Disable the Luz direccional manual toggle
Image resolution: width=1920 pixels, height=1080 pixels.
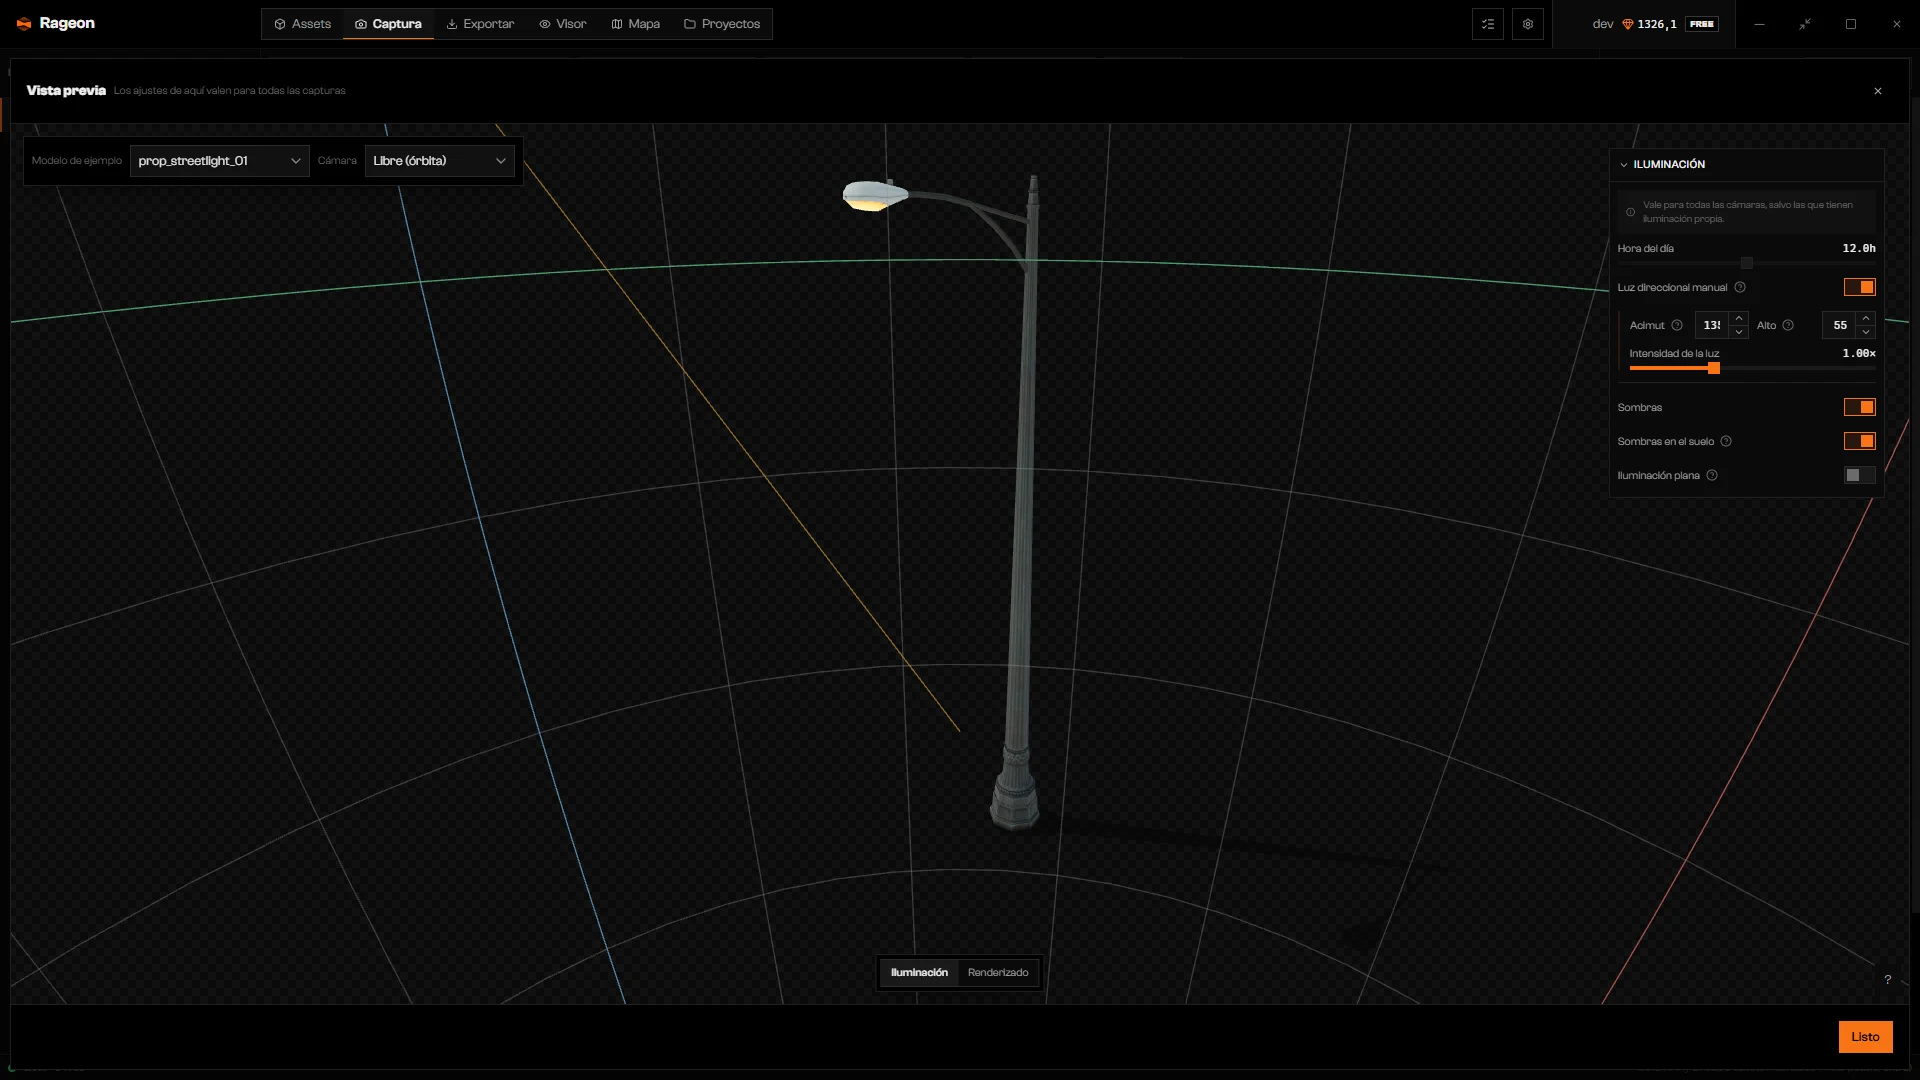tap(1860, 288)
